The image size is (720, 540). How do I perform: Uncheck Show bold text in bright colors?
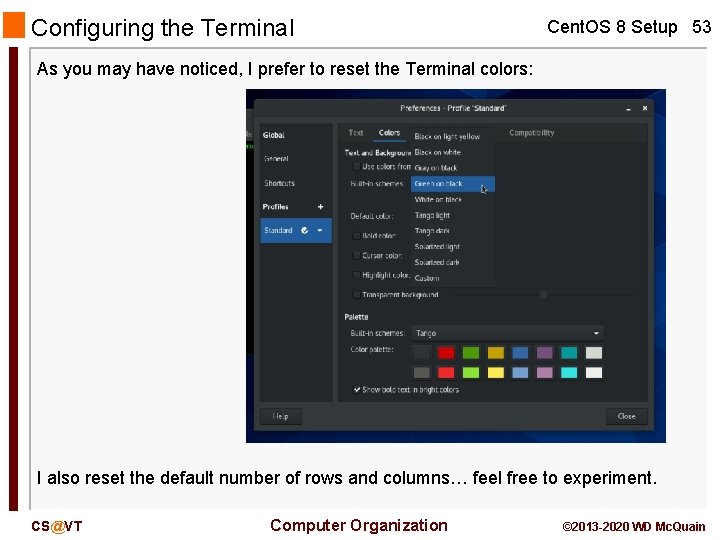(356, 389)
